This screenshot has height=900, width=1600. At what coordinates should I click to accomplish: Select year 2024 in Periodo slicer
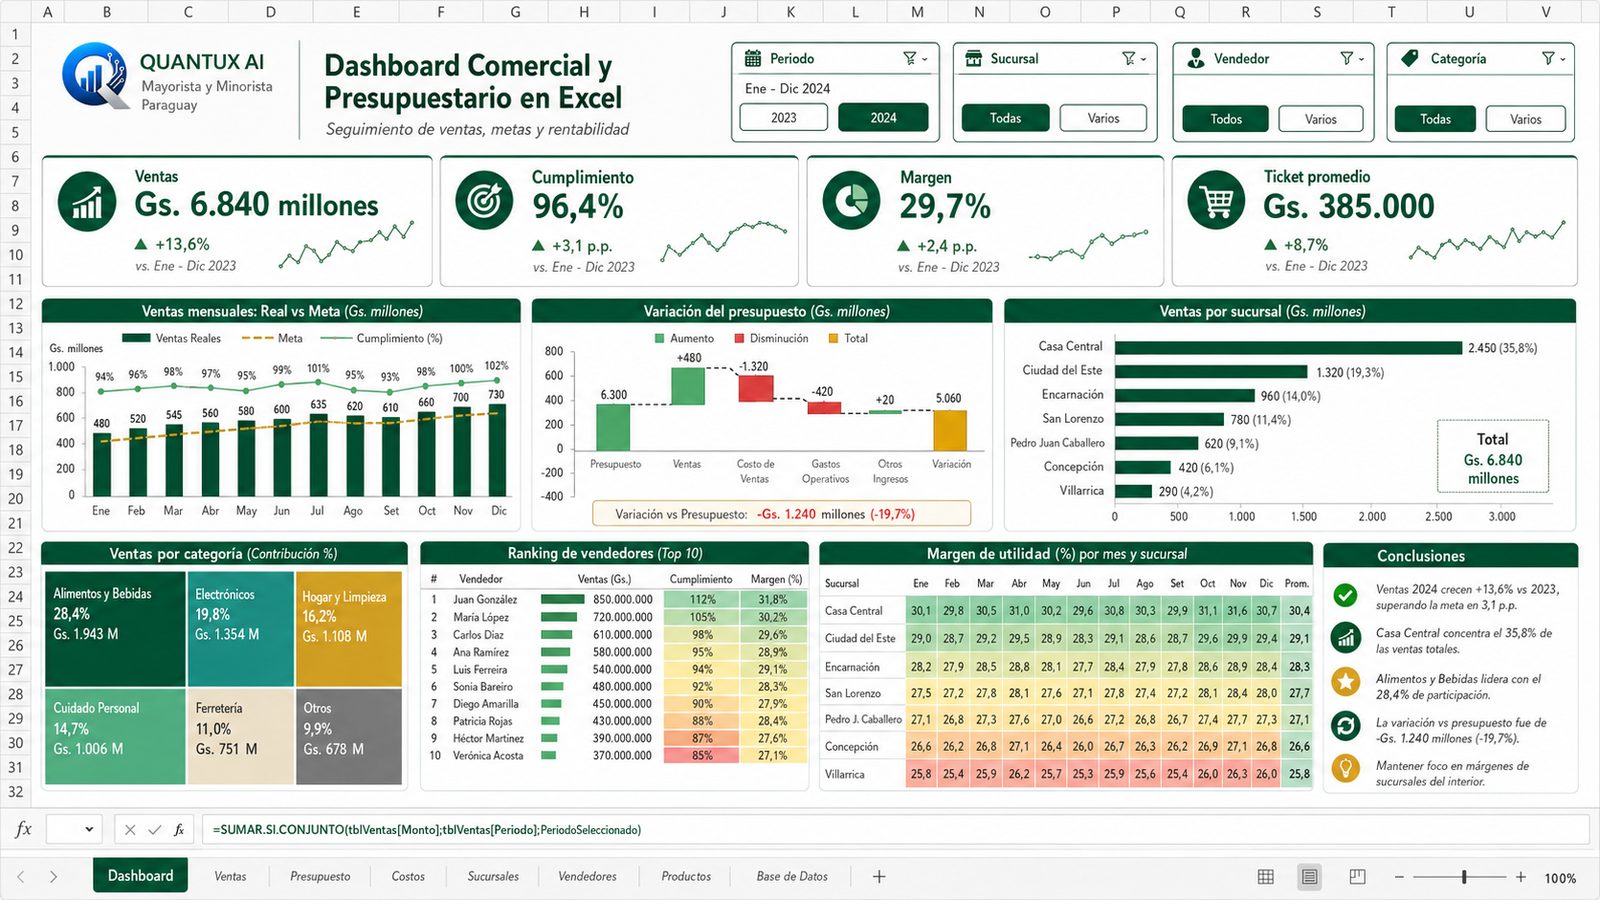coord(883,118)
